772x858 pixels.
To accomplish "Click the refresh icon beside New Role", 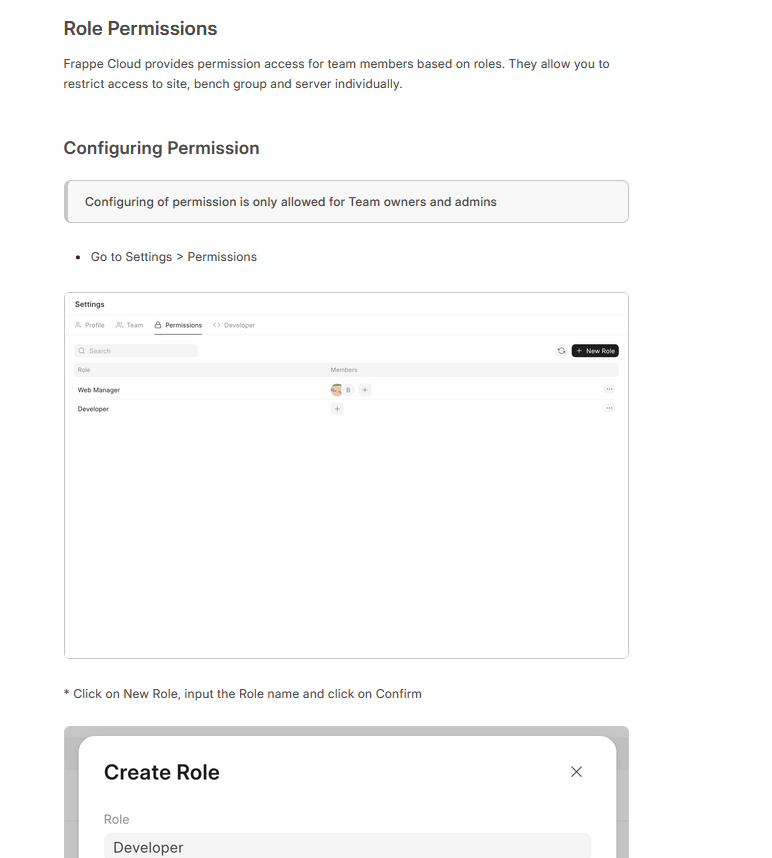I will point(561,351).
